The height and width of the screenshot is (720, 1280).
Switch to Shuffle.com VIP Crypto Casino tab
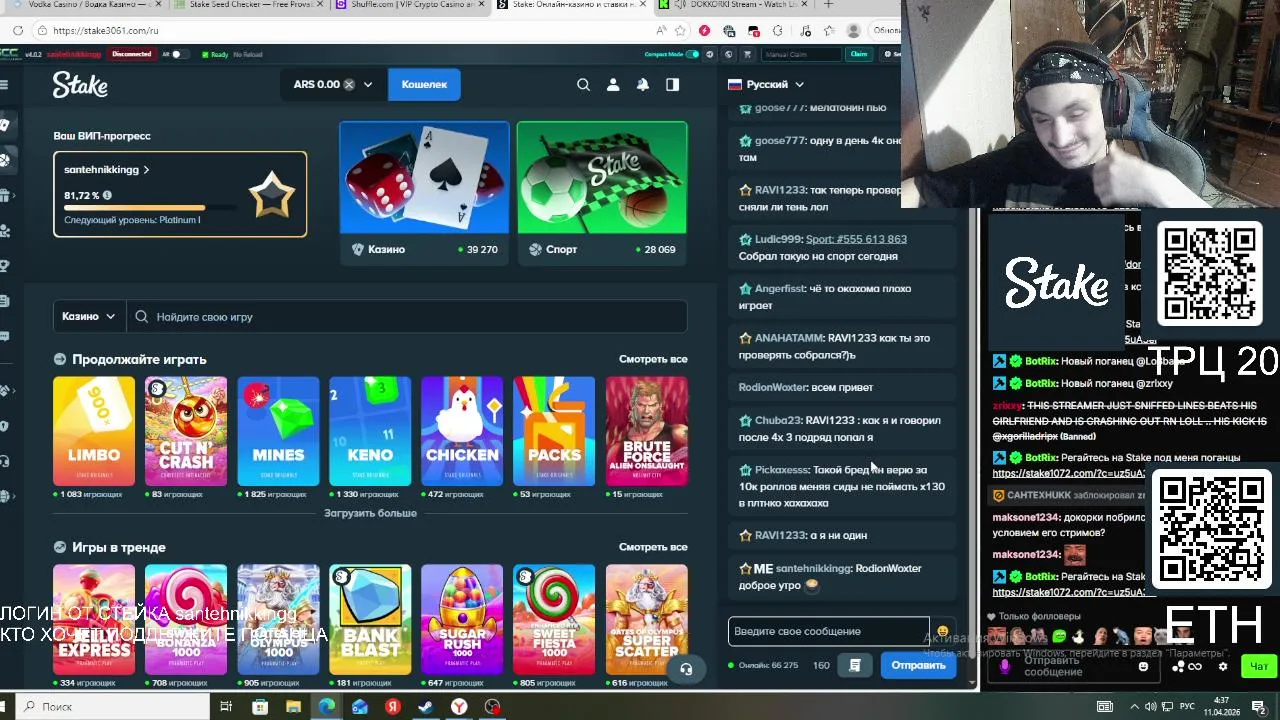pyautogui.click(x=411, y=5)
